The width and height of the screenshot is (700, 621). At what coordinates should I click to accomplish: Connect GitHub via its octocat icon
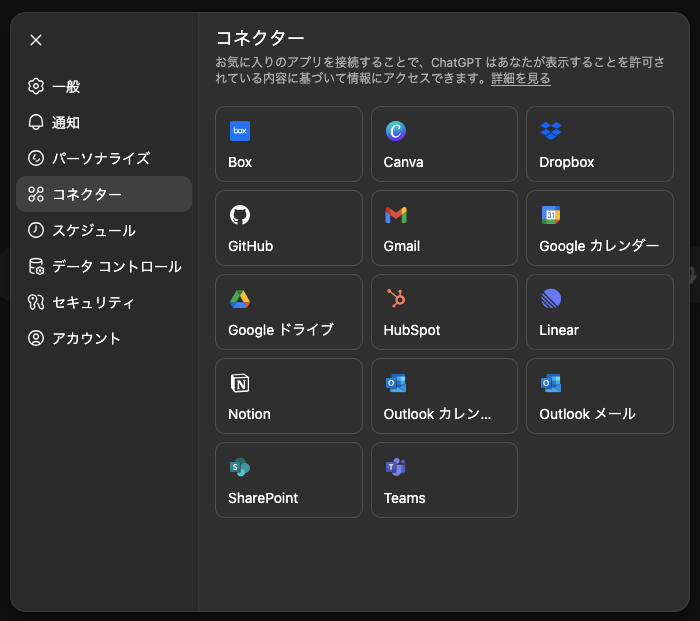point(240,215)
